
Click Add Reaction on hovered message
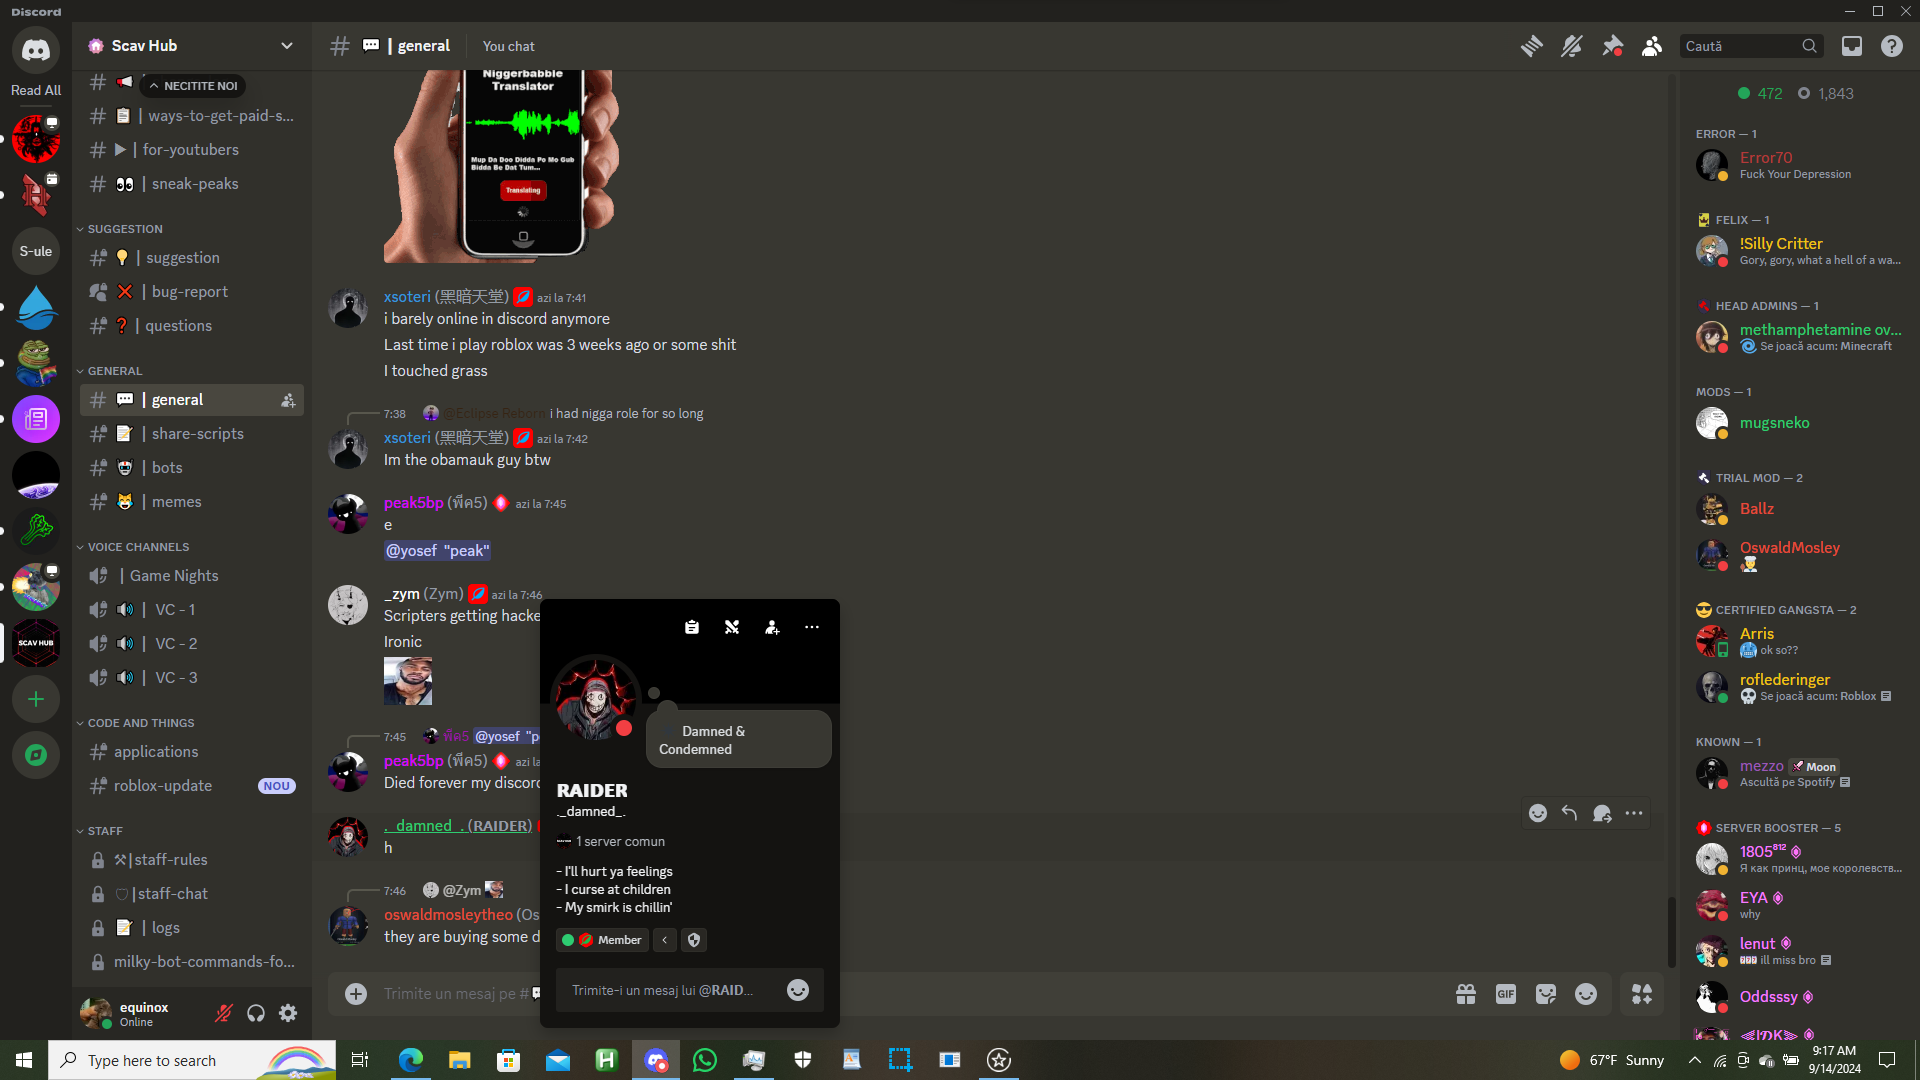pyautogui.click(x=1538, y=813)
